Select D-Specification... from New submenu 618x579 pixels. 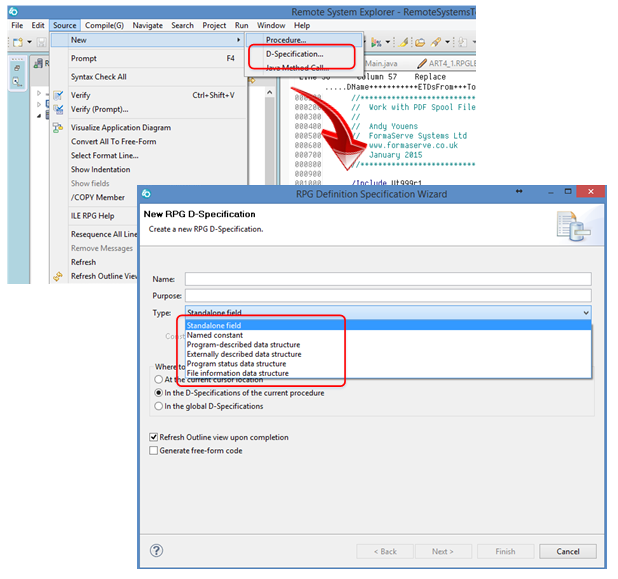tap(294, 53)
